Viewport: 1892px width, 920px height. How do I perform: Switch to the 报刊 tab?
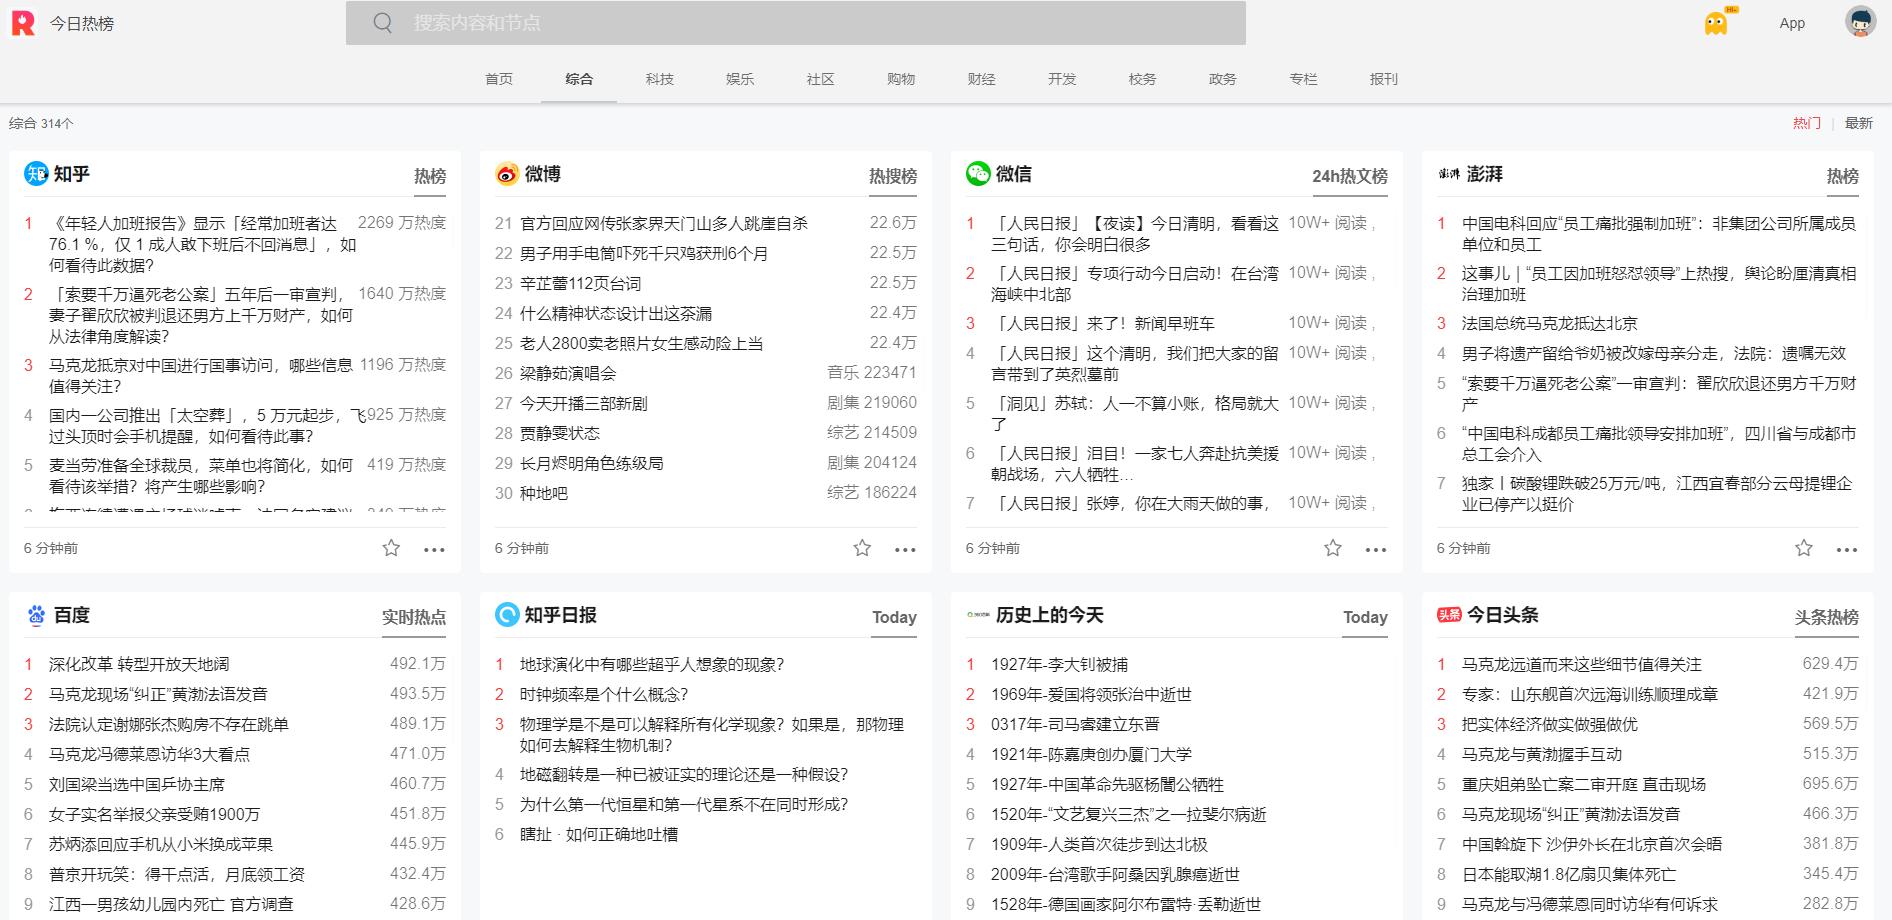pos(1384,79)
